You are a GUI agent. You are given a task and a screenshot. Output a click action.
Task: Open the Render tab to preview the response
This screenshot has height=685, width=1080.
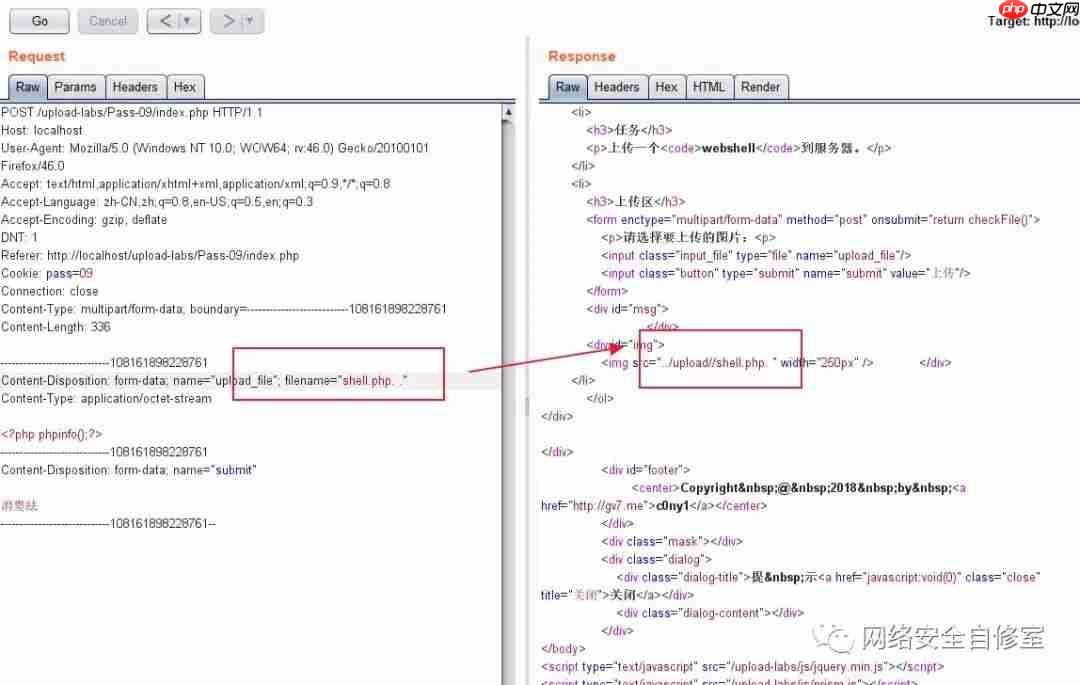tap(761, 87)
